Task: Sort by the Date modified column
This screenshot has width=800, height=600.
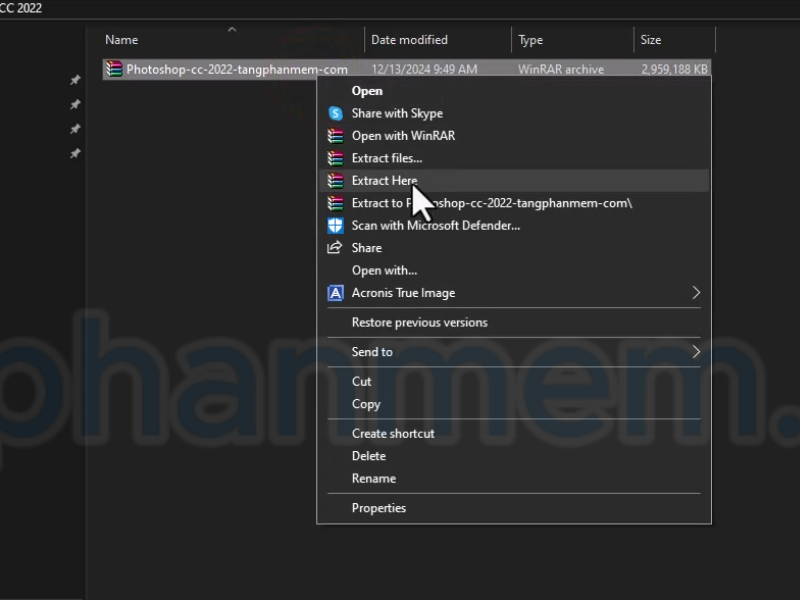Action: pyautogui.click(x=409, y=40)
